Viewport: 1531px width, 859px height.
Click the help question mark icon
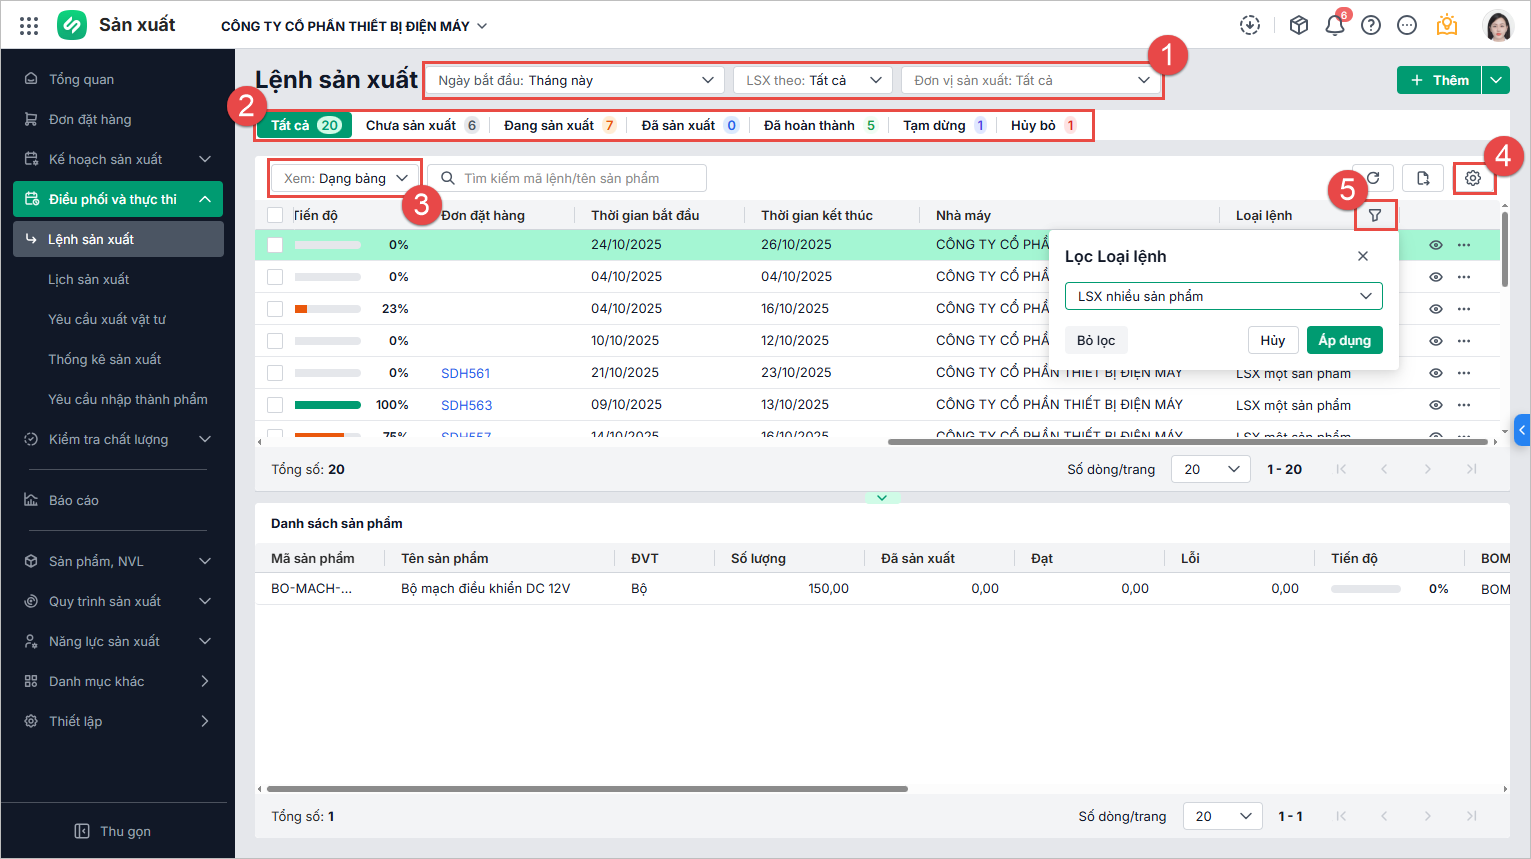pos(1371,26)
